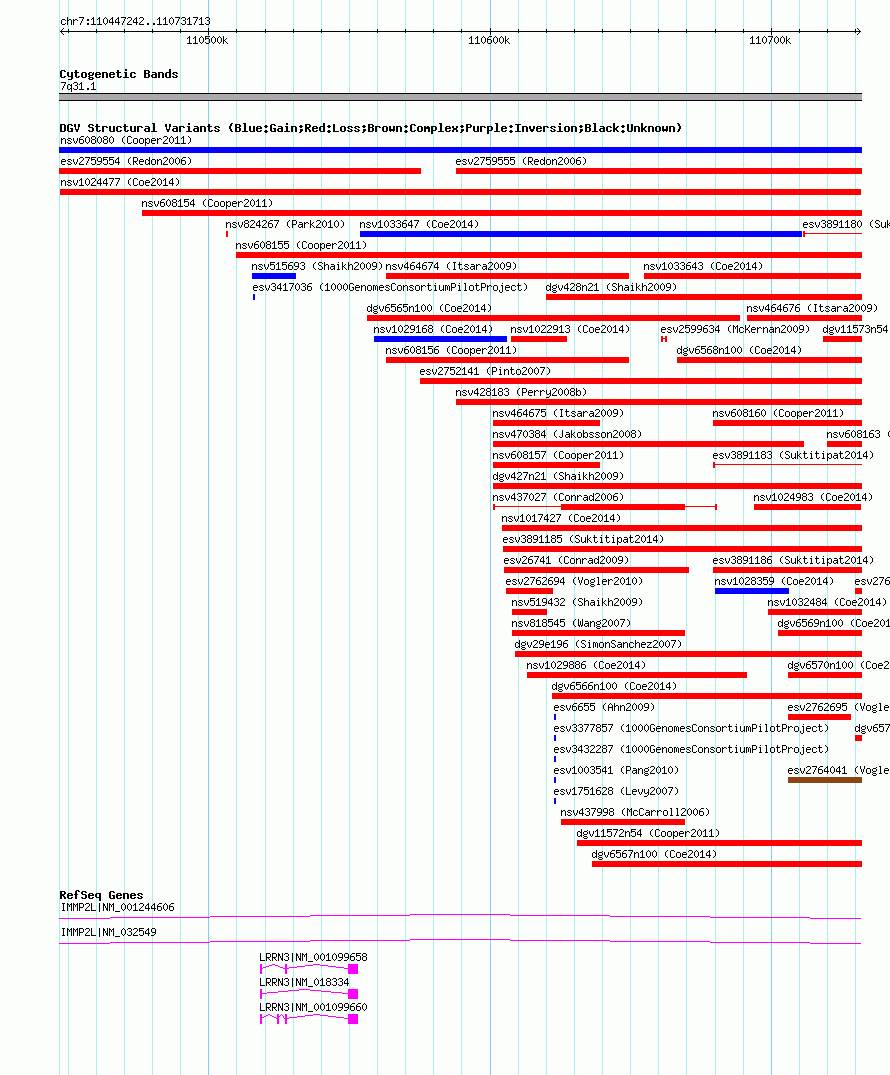Click the nsv608080 (Cooper2011) variant label
890x1075 pixels.
(x=126, y=141)
